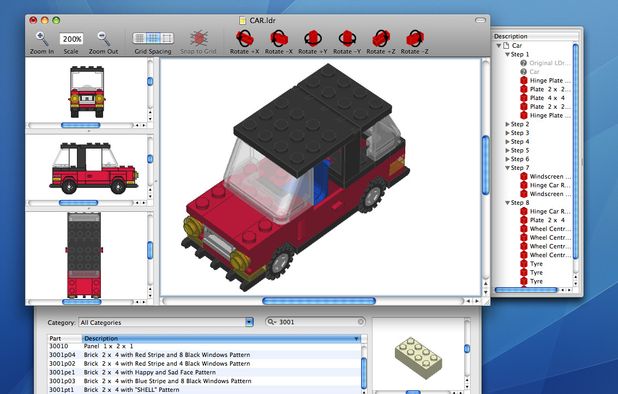
Task: Collapse the Car model in the tree
Action: [499, 45]
